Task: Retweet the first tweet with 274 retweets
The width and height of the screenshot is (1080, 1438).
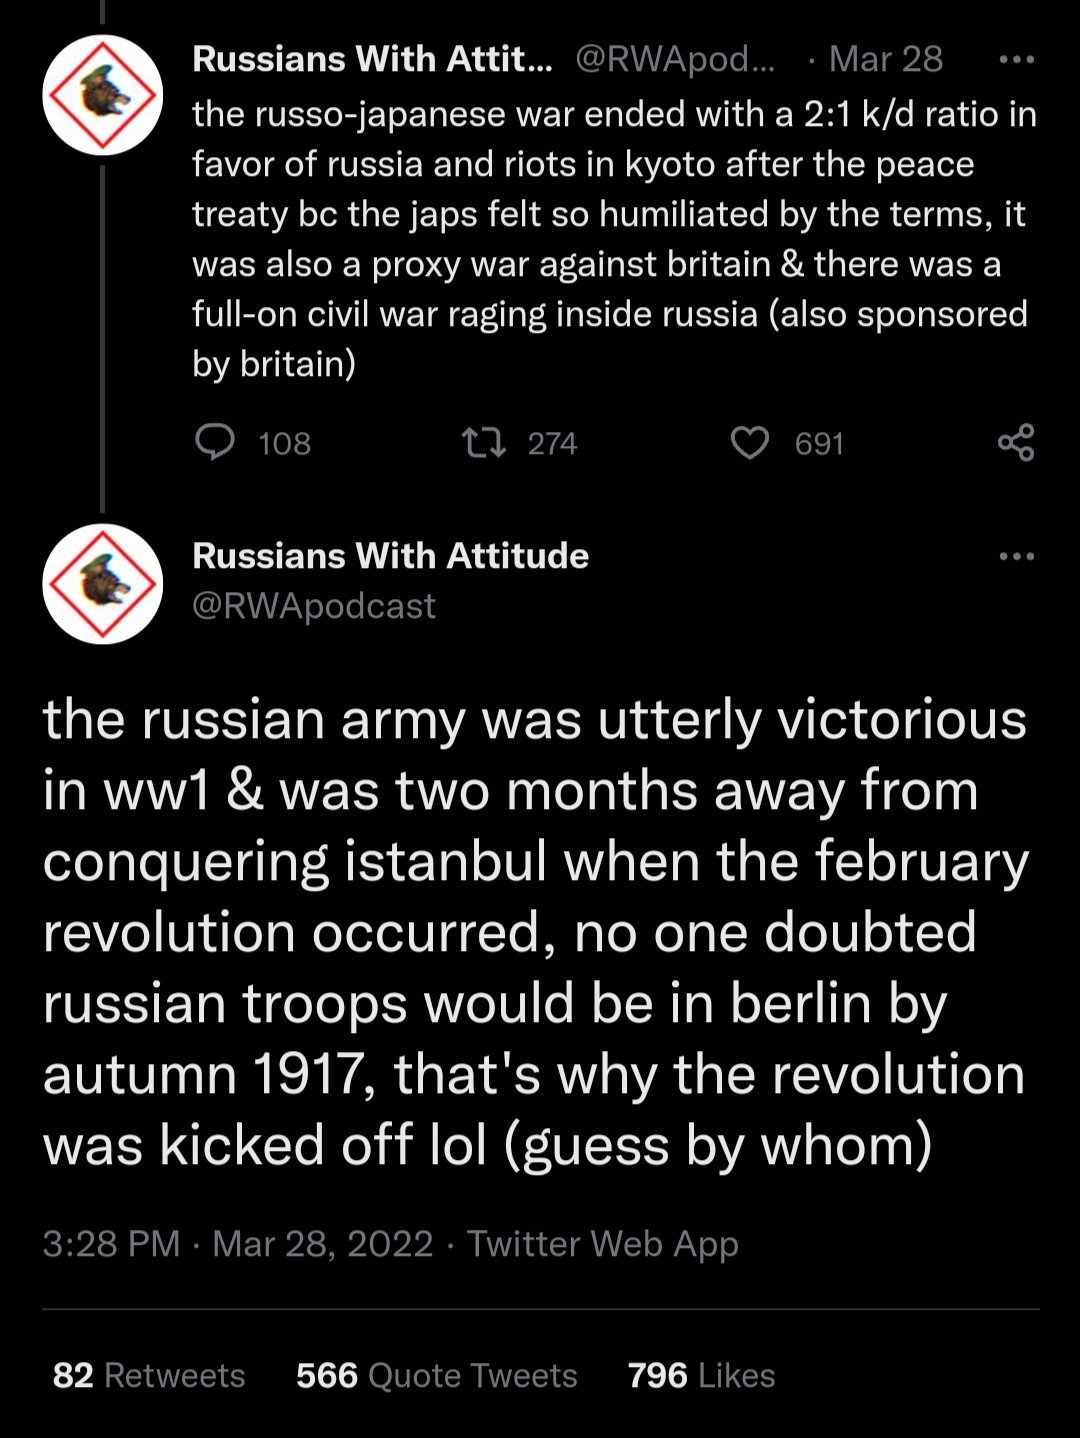Action: 484,442
